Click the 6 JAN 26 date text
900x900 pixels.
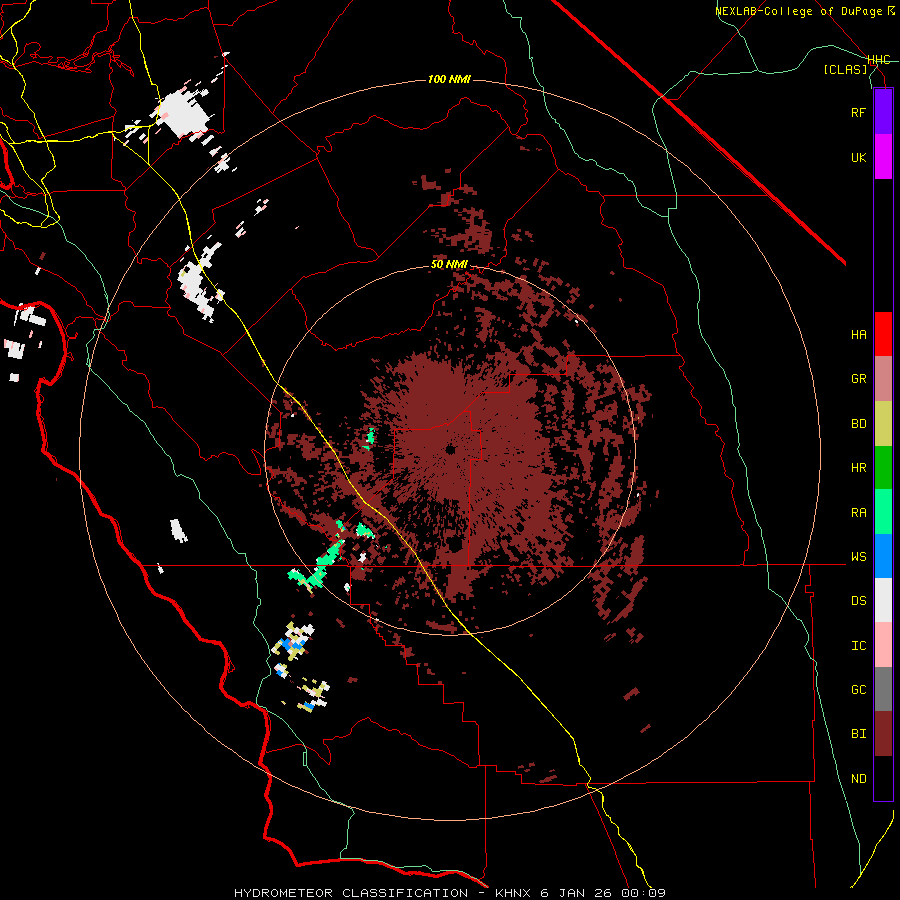tap(577, 893)
